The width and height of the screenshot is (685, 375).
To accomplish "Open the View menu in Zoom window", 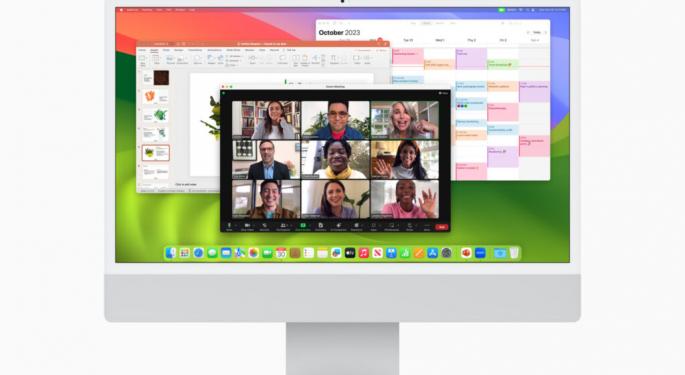I will pos(444,93).
